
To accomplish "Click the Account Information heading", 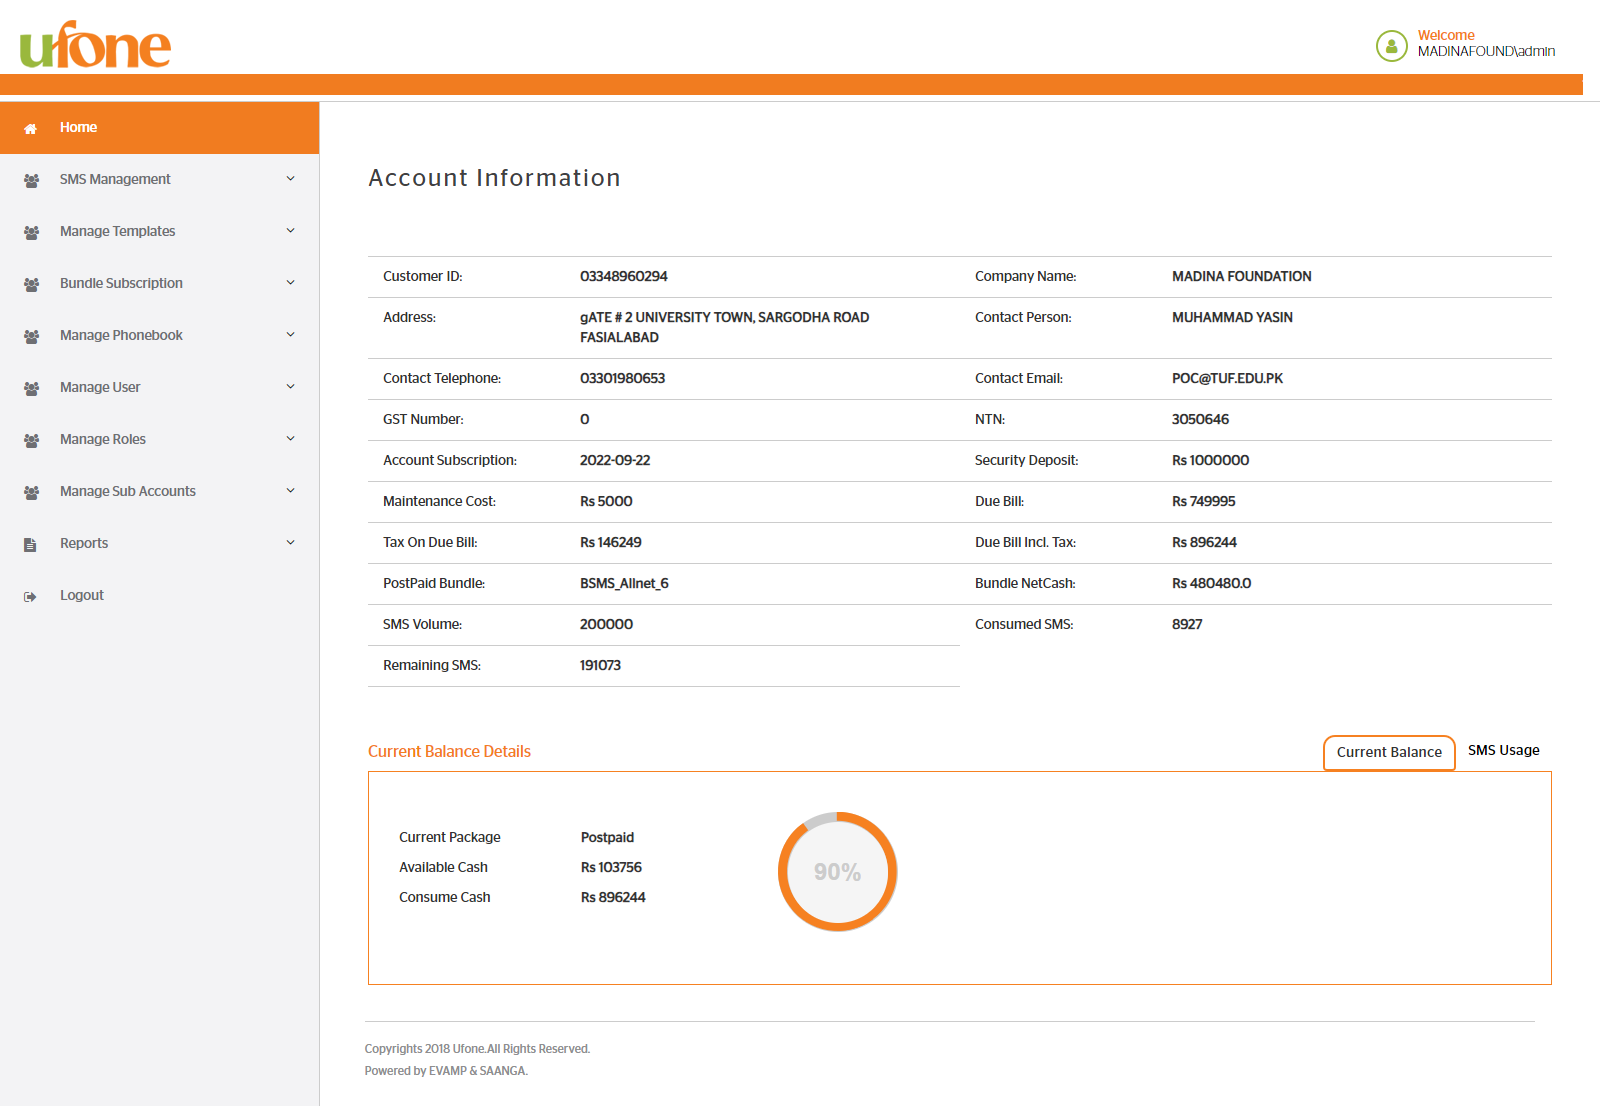I will coord(494,178).
